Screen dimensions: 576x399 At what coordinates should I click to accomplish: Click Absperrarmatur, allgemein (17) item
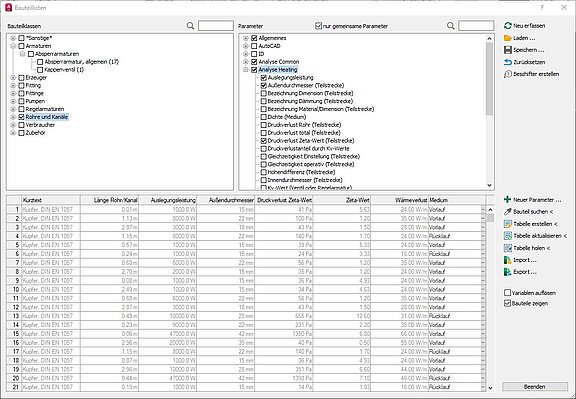[x=82, y=62]
